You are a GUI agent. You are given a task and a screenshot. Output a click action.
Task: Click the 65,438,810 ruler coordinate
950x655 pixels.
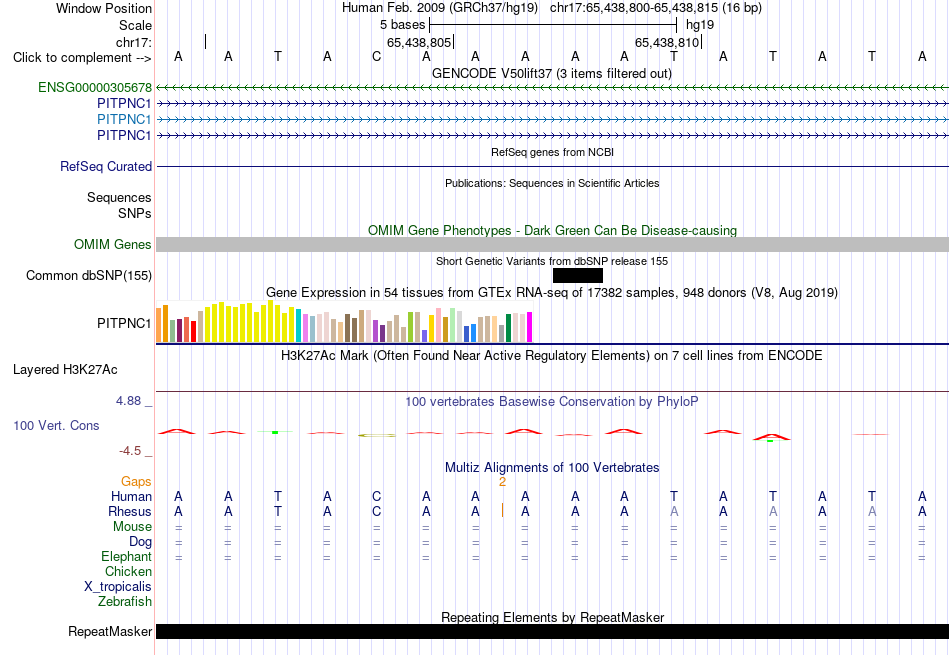[x=666, y=42]
